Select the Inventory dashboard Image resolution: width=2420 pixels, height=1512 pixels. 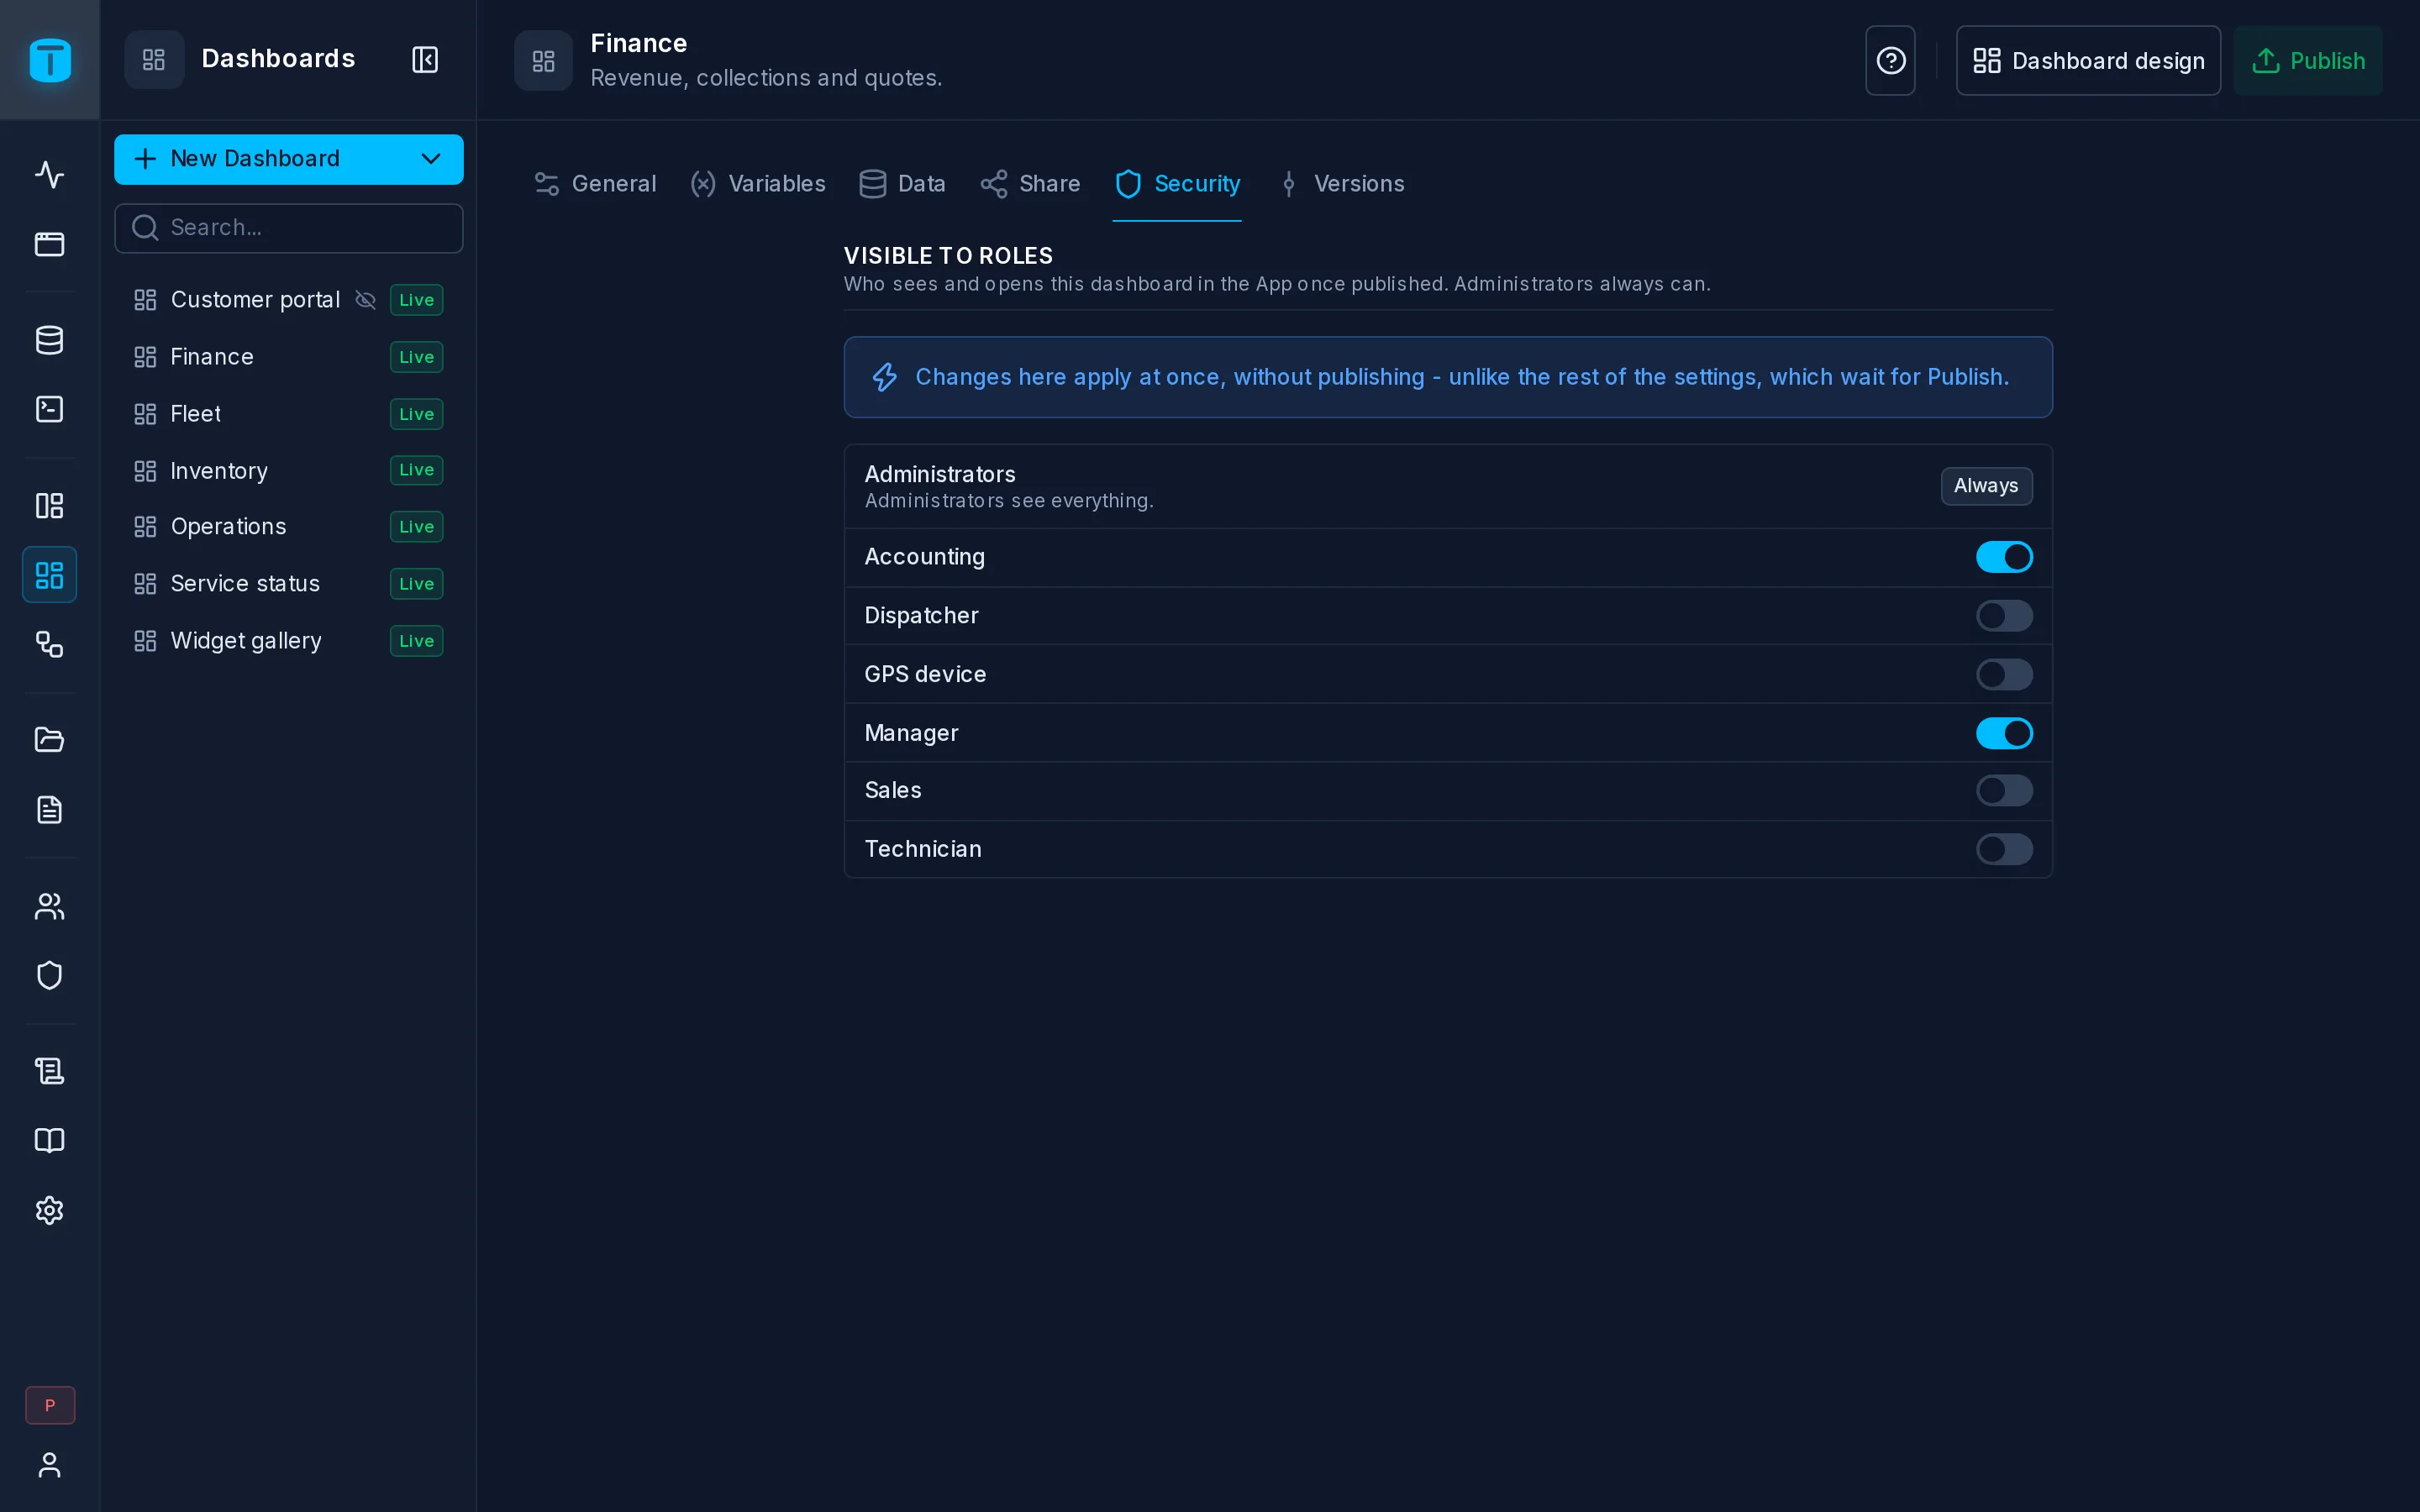point(289,470)
